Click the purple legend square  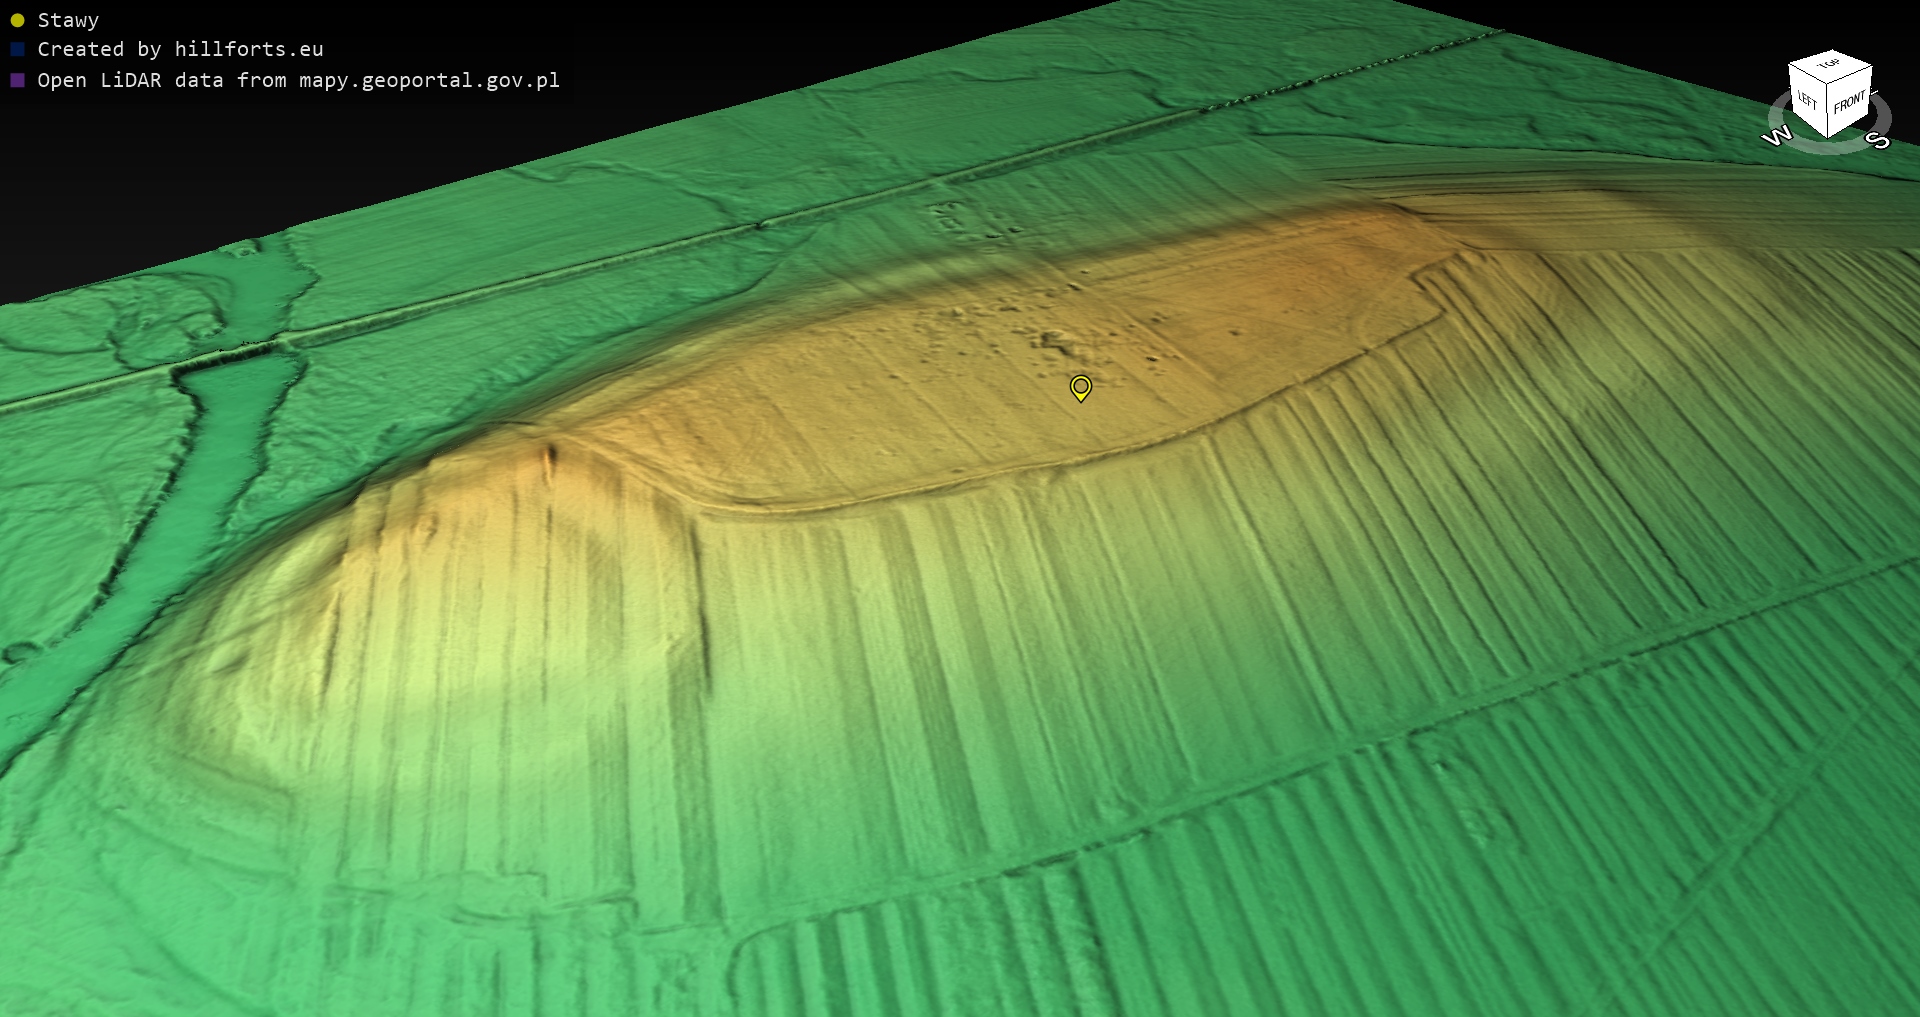click(x=17, y=80)
